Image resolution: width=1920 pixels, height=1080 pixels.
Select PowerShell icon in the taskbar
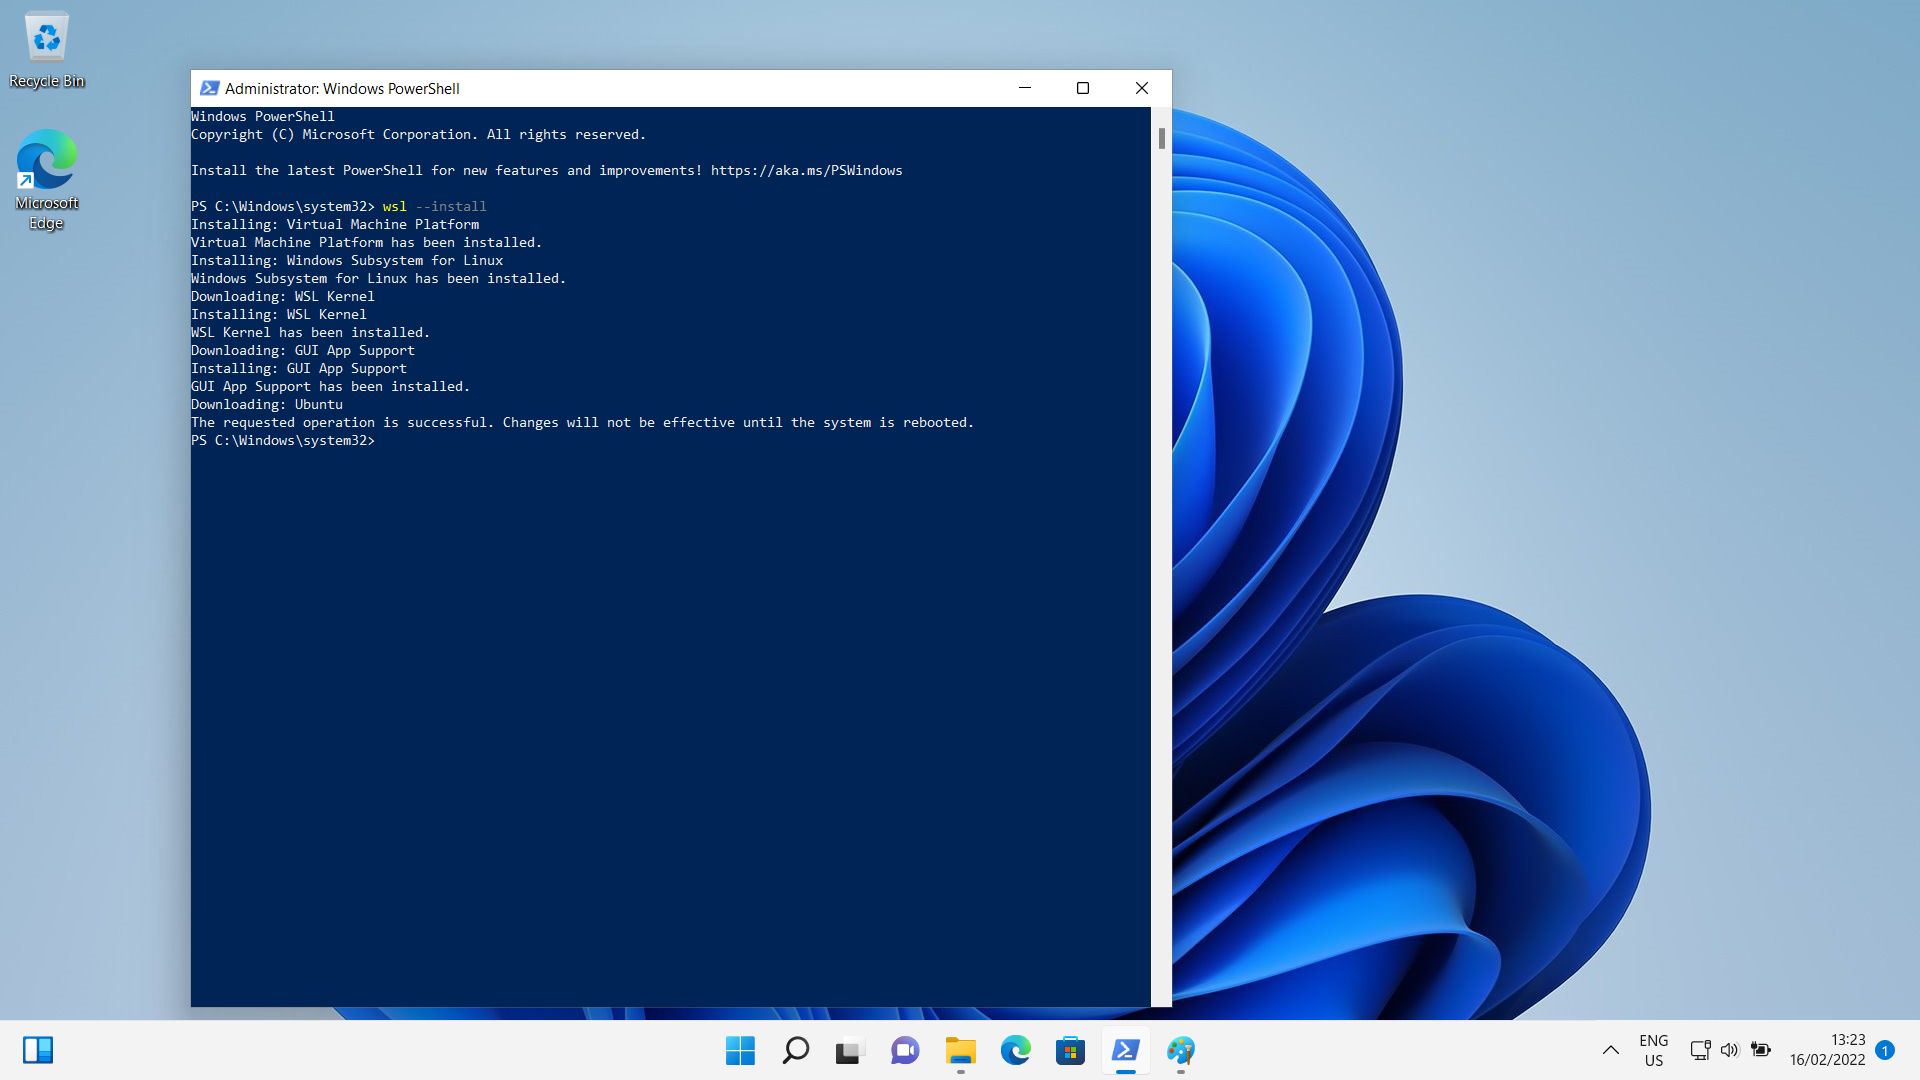tap(1125, 1050)
